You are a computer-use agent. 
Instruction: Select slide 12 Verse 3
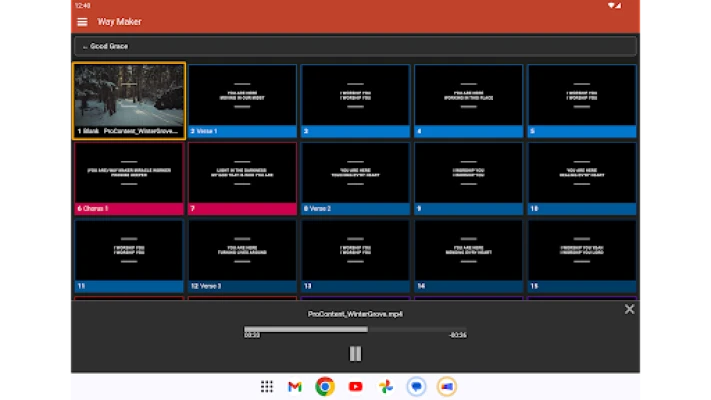242,256
